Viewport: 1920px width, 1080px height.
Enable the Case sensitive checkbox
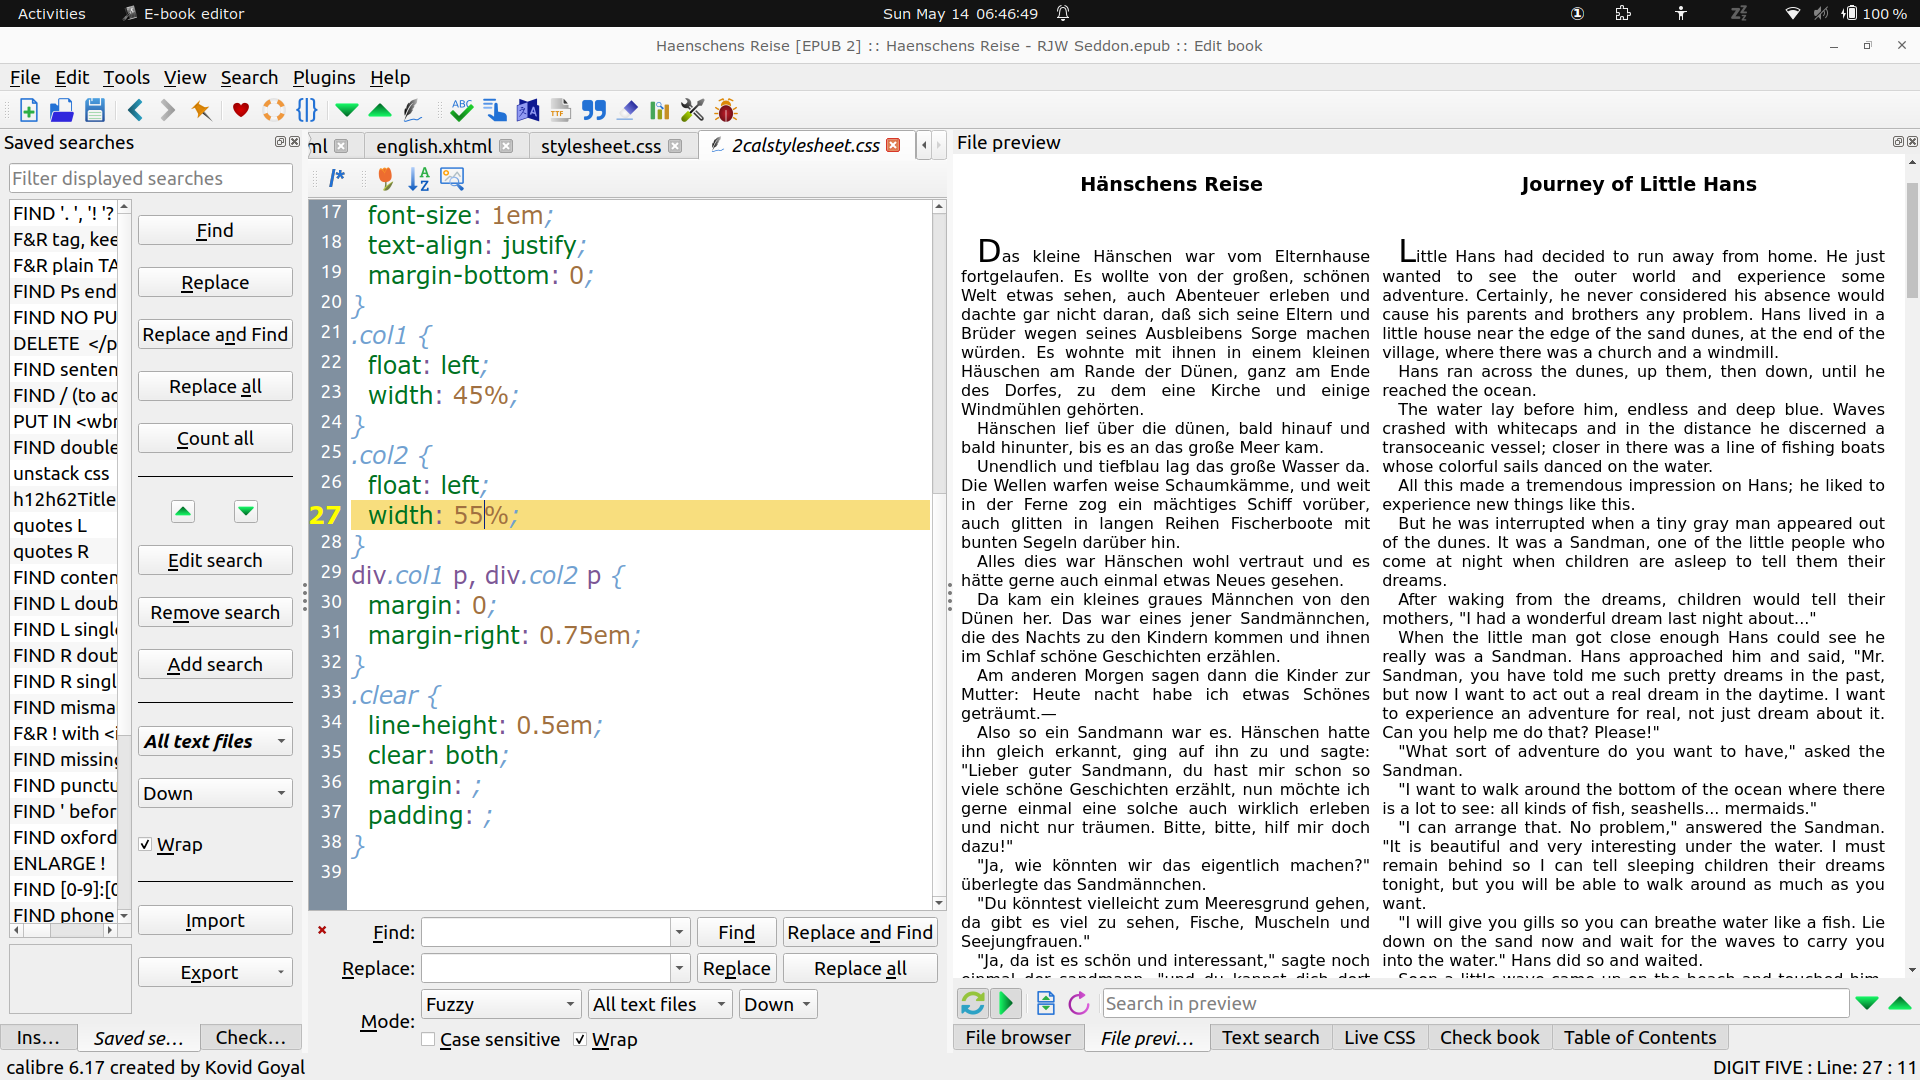429,1040
